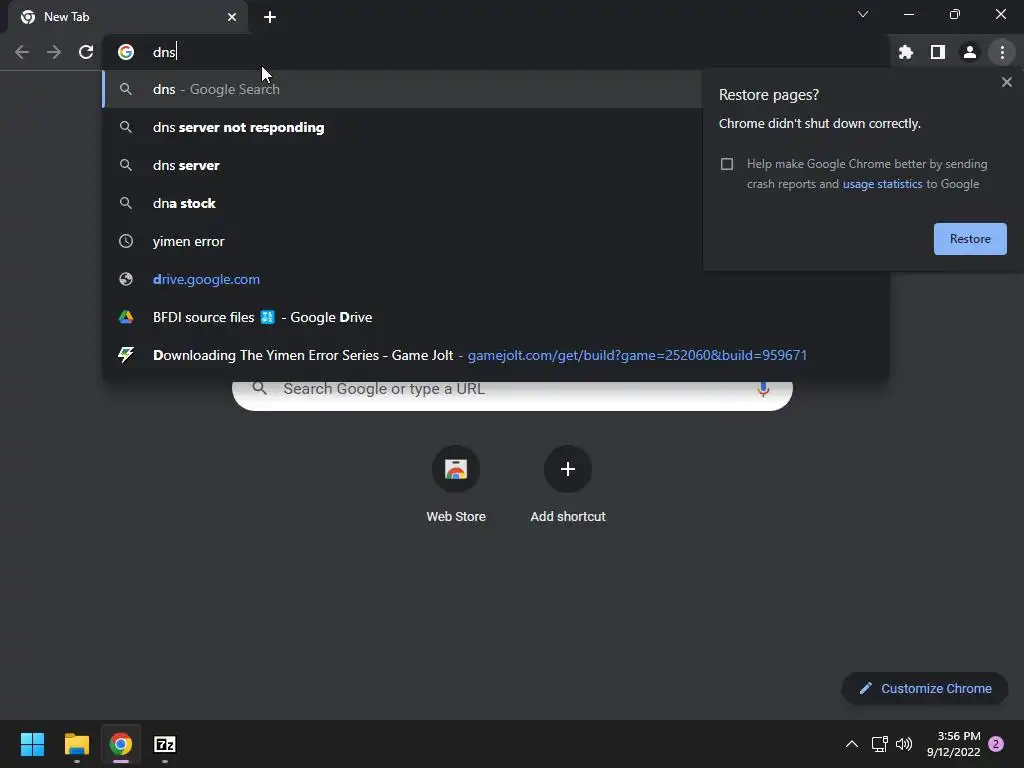The image size is (1024, 768).
Task: Click the Chrome taskbar icon
Action: click(x=121, y=744)
